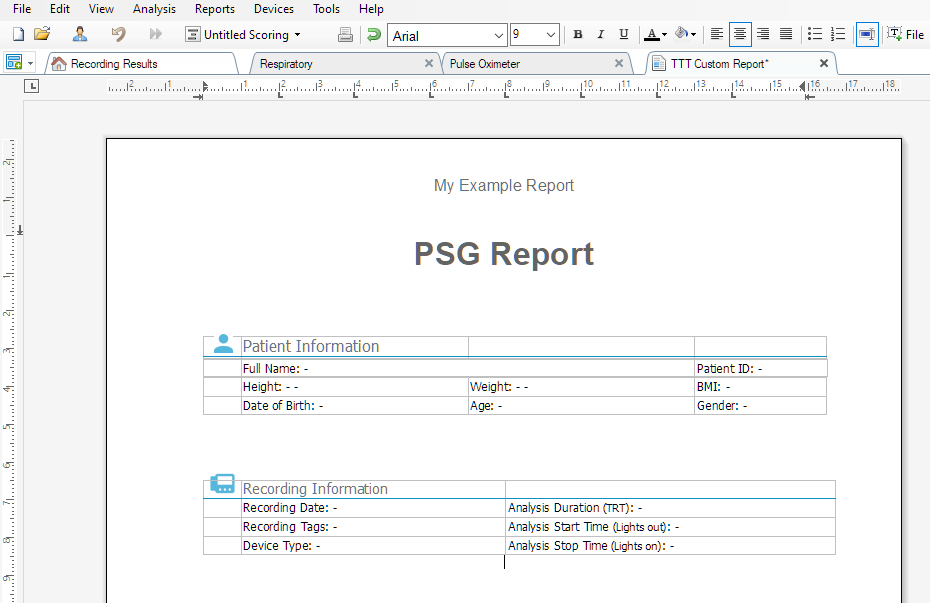This screenshot has width=930, height=603.
Task: Click the Recording Date cell
Action: click(x=373, y=508)
